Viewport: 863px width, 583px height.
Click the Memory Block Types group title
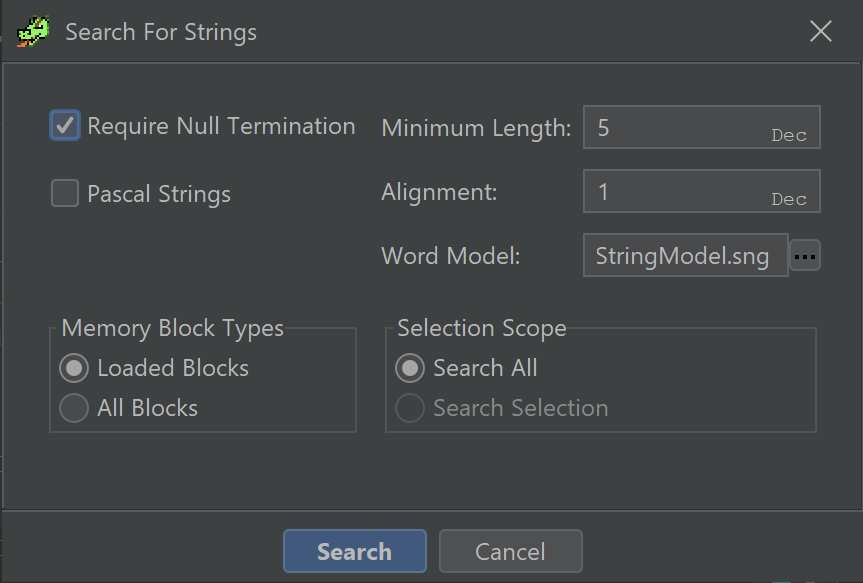[173, 328]
